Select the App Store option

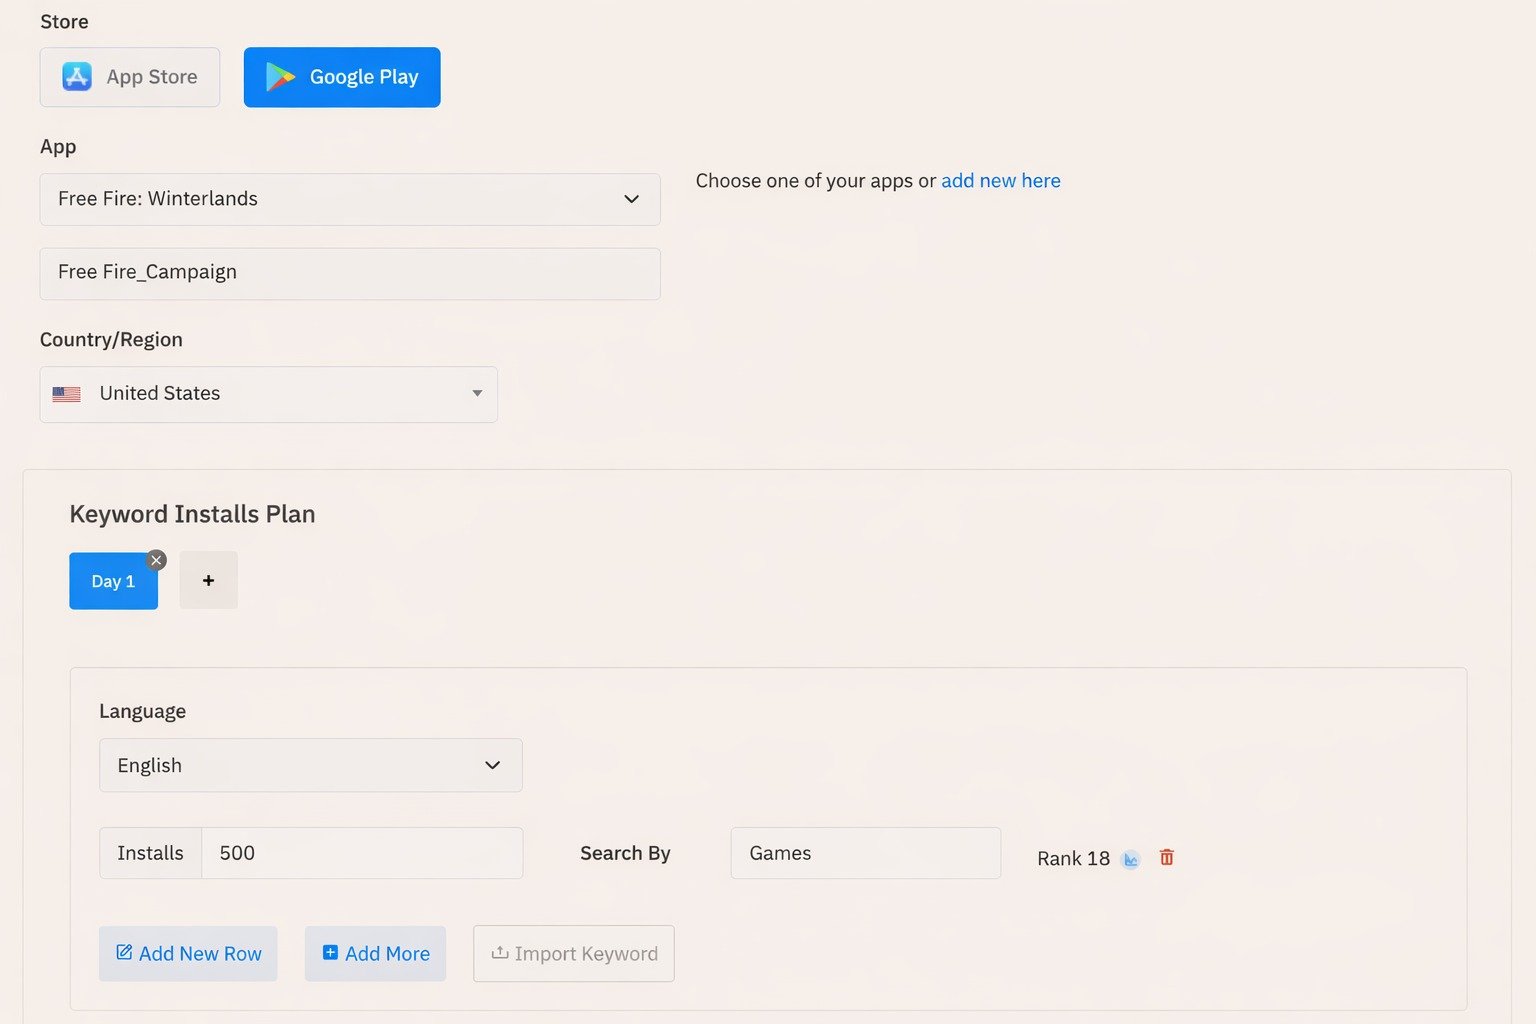click(130, 77)
